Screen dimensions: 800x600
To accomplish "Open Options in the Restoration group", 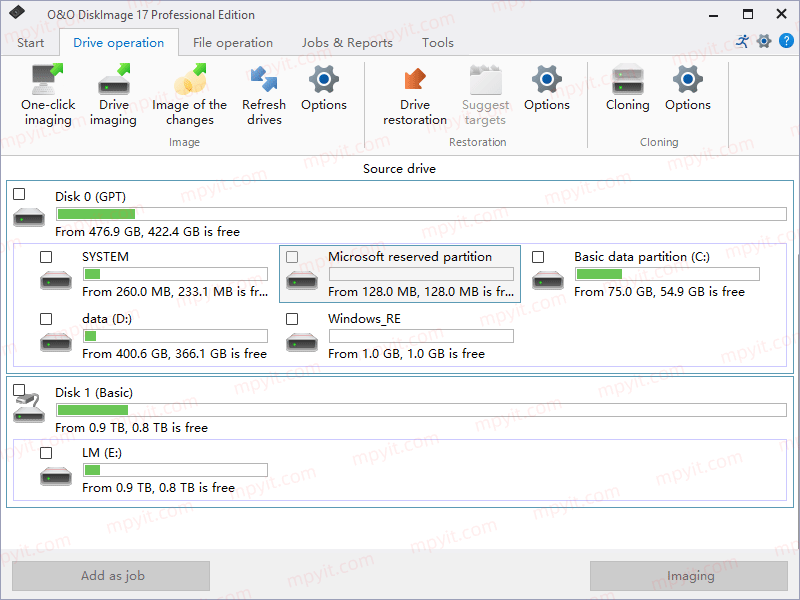I will [546, 88].
